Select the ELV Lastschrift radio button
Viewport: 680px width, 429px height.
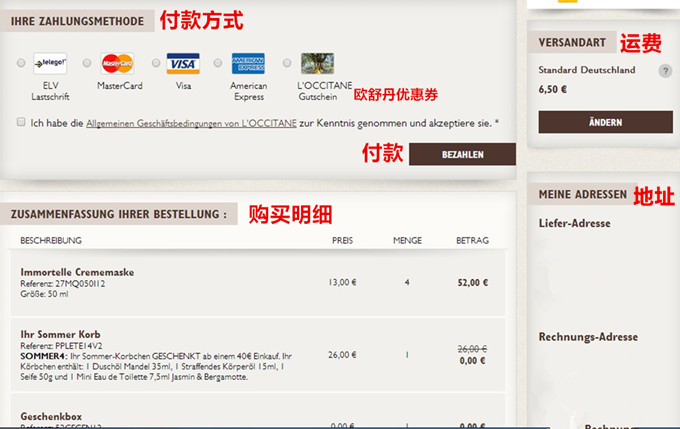(x=22, y=63)
